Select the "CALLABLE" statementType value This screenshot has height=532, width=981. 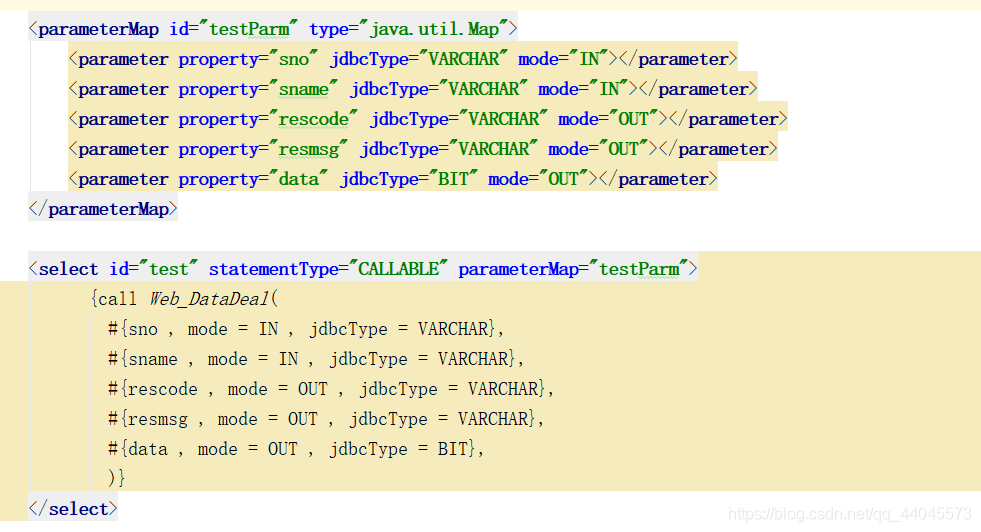pyautogui.click(x=398, y=269)
